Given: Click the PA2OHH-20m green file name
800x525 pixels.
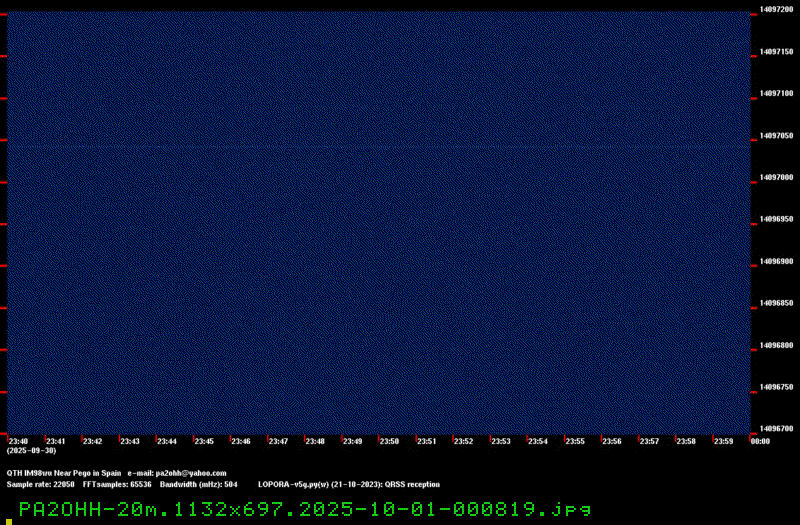Looking at the screenshot, I should tap(305, 509).
